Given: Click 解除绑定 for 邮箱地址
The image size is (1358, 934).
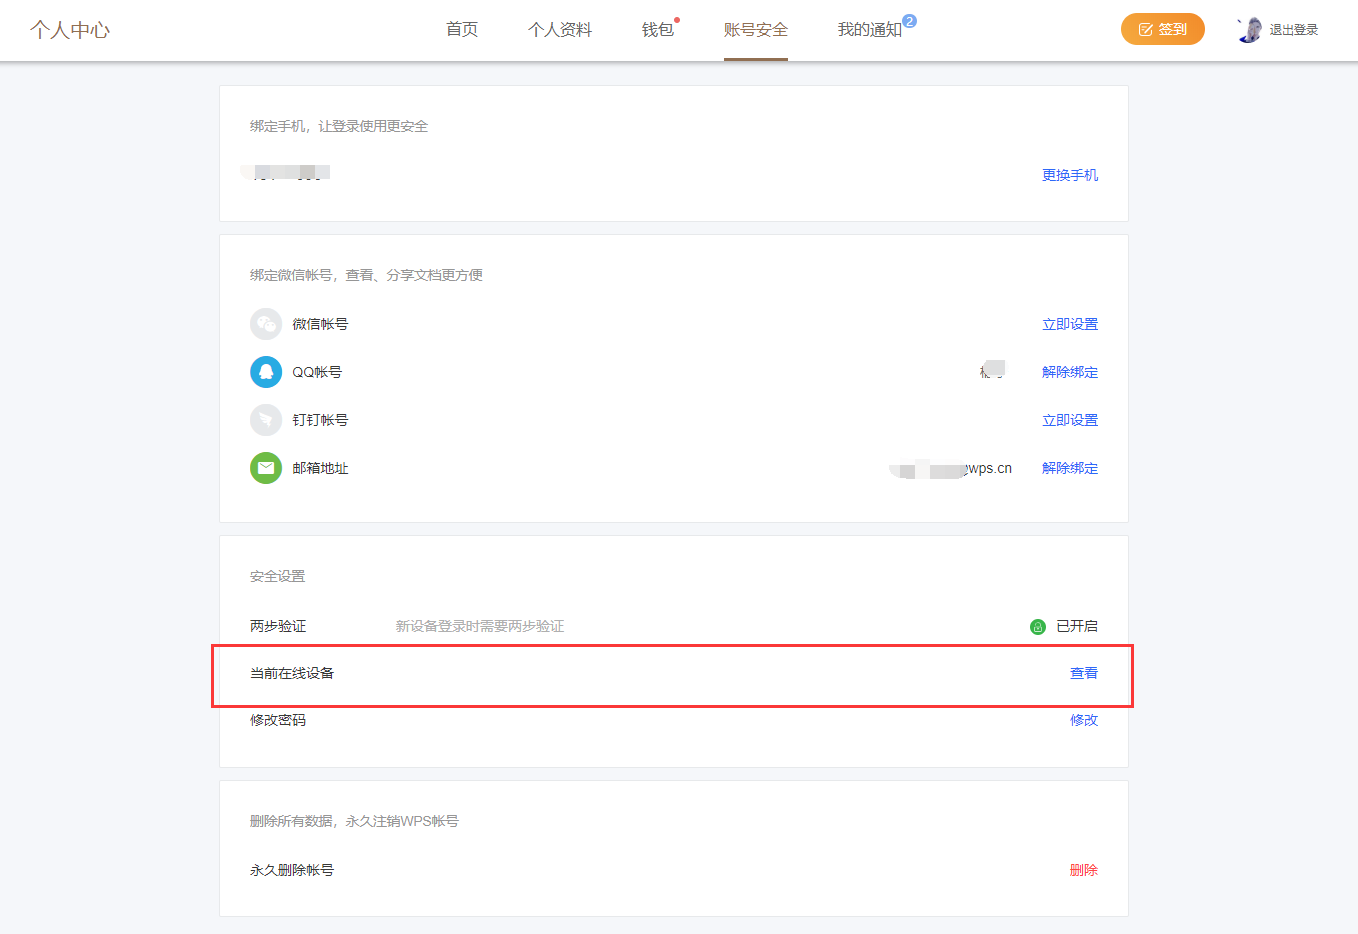Looking at the screenshot, I should pyautogui.click(x=1070, y=468).
